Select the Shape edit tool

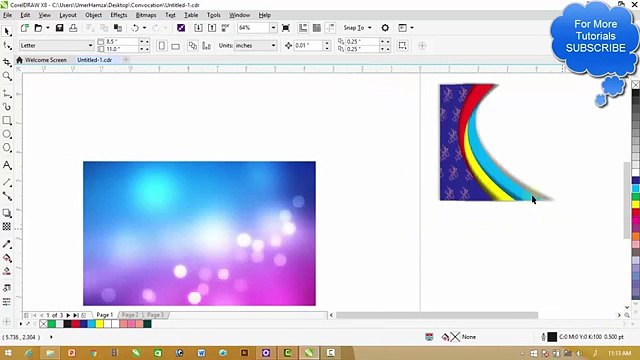(x=7, y=45)
